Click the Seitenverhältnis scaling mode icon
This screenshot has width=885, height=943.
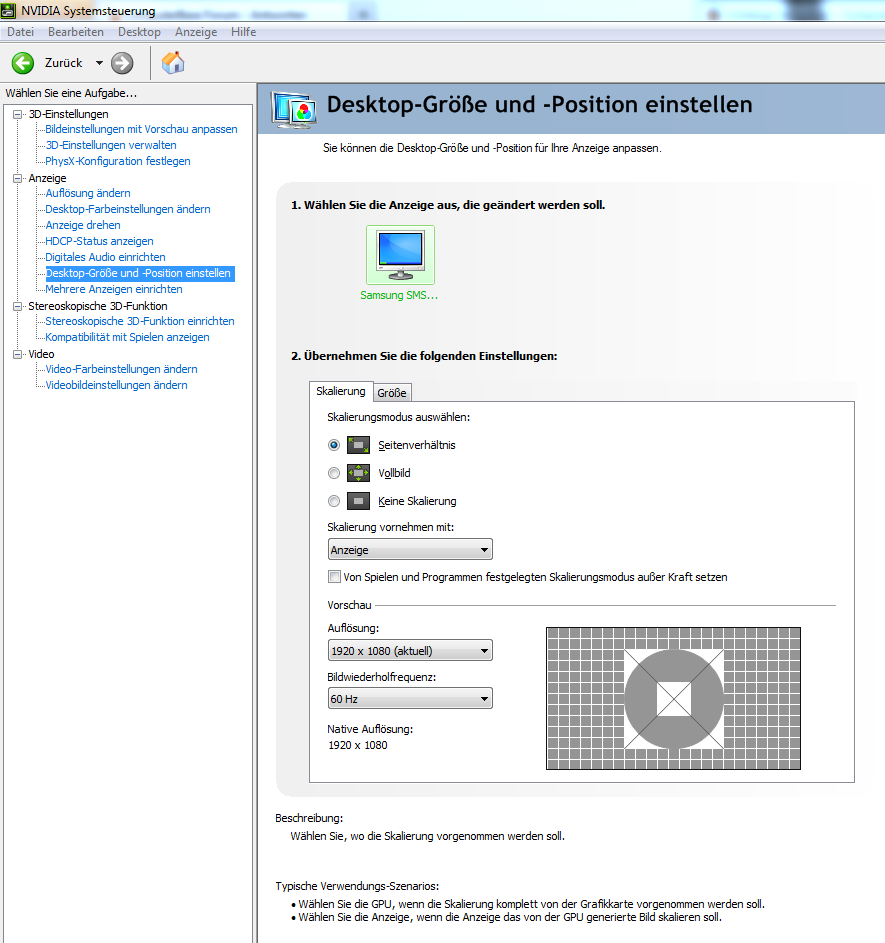[x=358, y=445]
